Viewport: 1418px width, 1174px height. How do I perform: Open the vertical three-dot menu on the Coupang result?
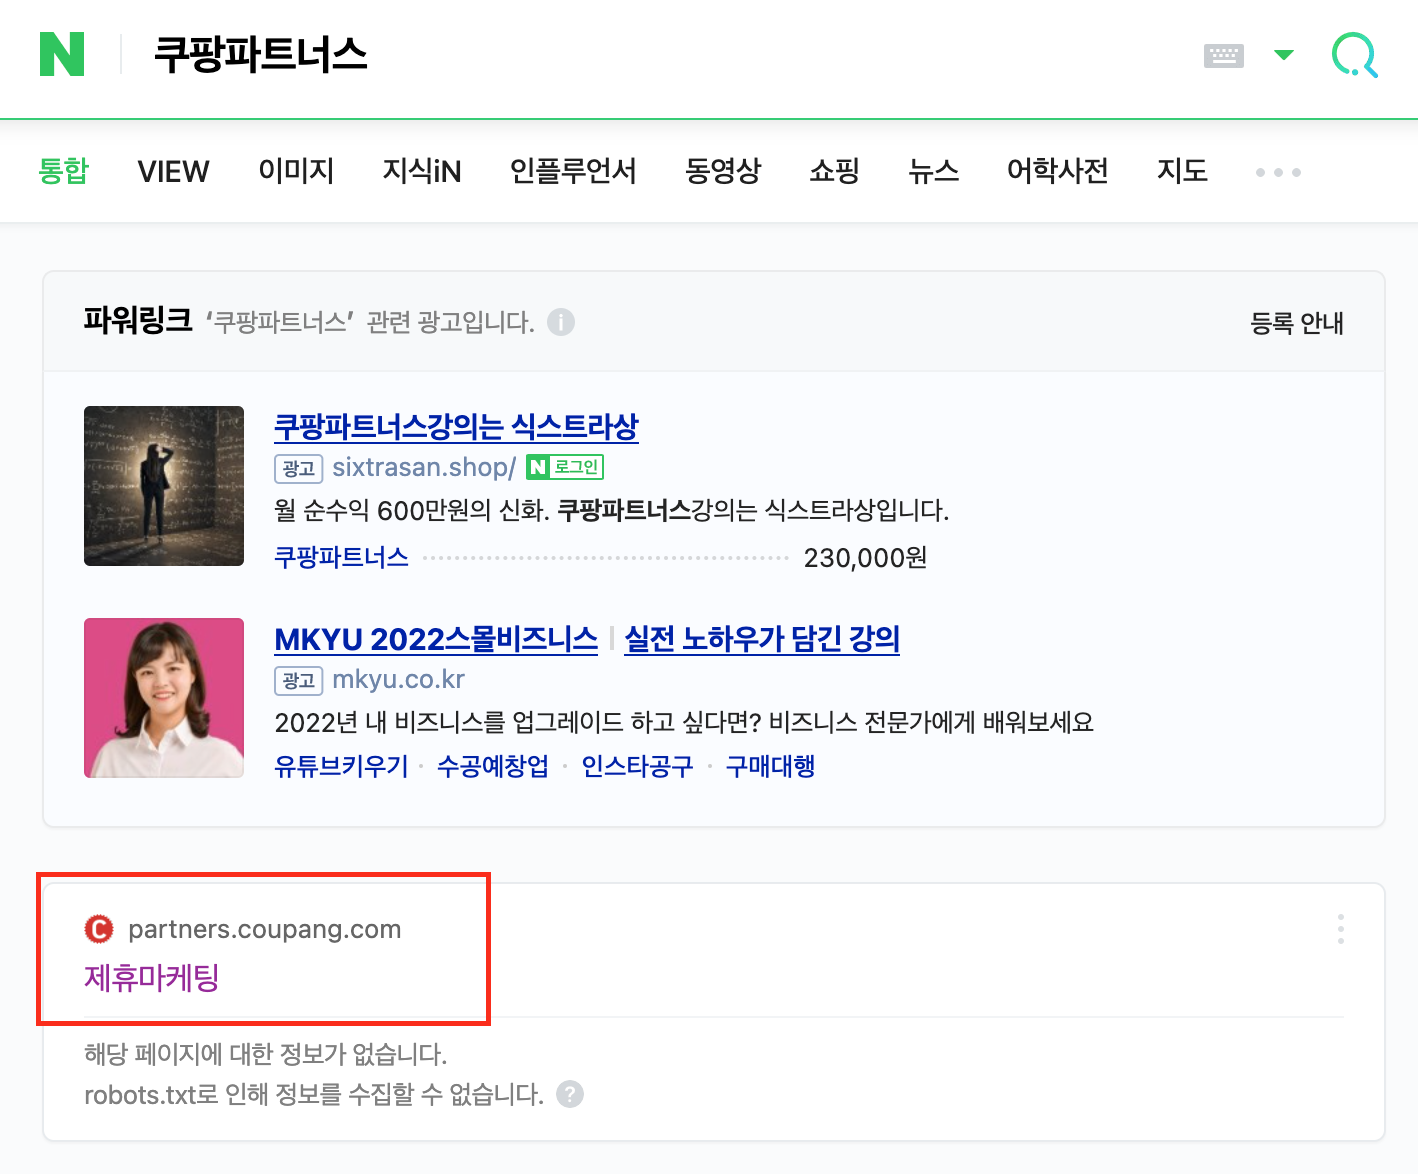[x=1341, y=929]
